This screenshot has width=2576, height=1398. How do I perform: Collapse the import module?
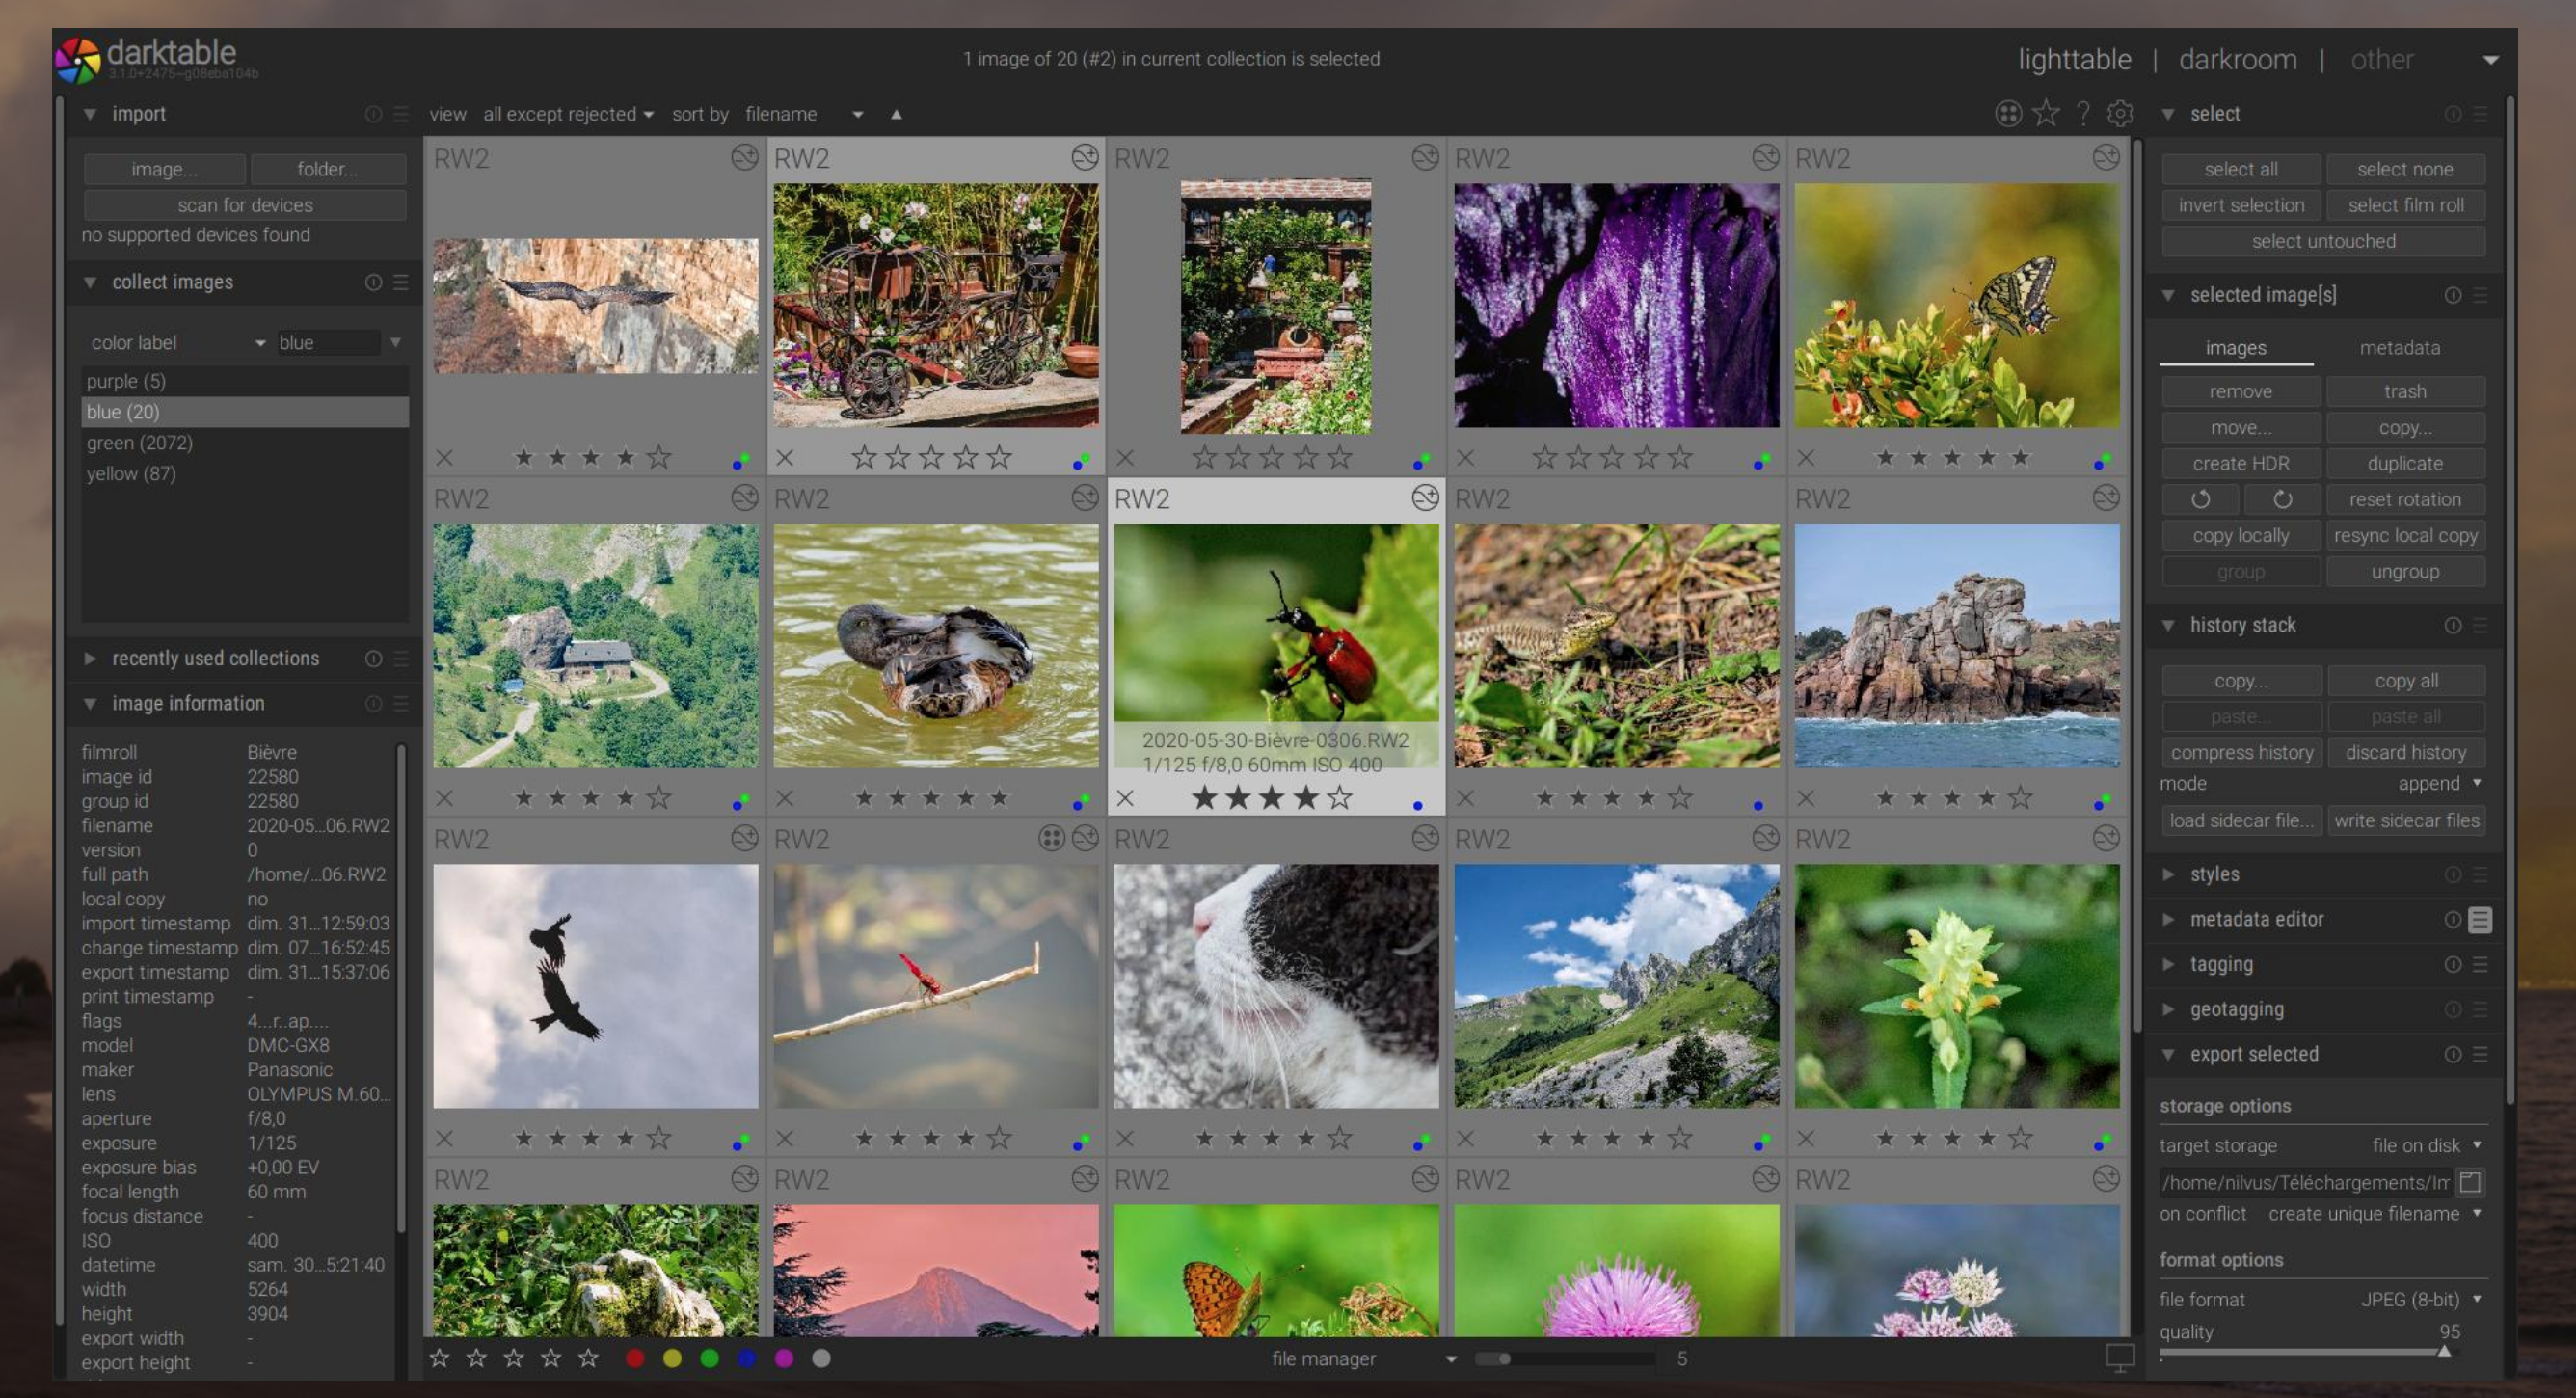click(x=90, y=114)
